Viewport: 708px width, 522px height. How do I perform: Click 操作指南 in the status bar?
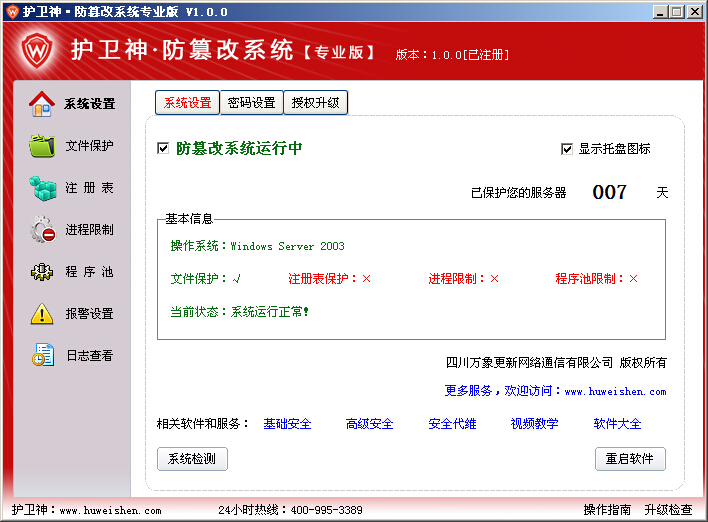coord(607,510)
